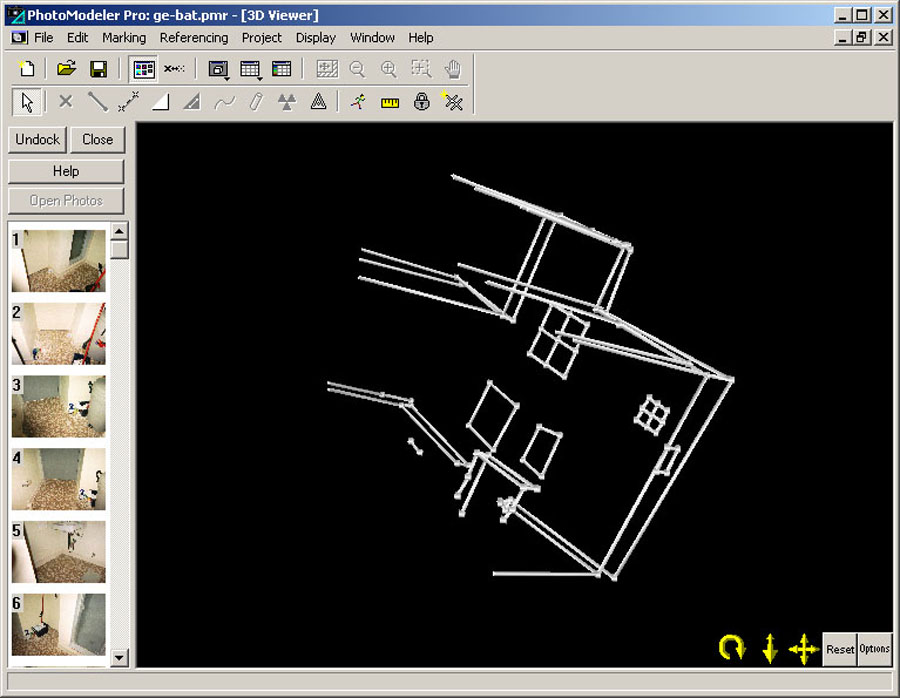This screenshot has height=698, width=900.
Task: Select the cylinder marking tool
Action: (x=256, y=102)
